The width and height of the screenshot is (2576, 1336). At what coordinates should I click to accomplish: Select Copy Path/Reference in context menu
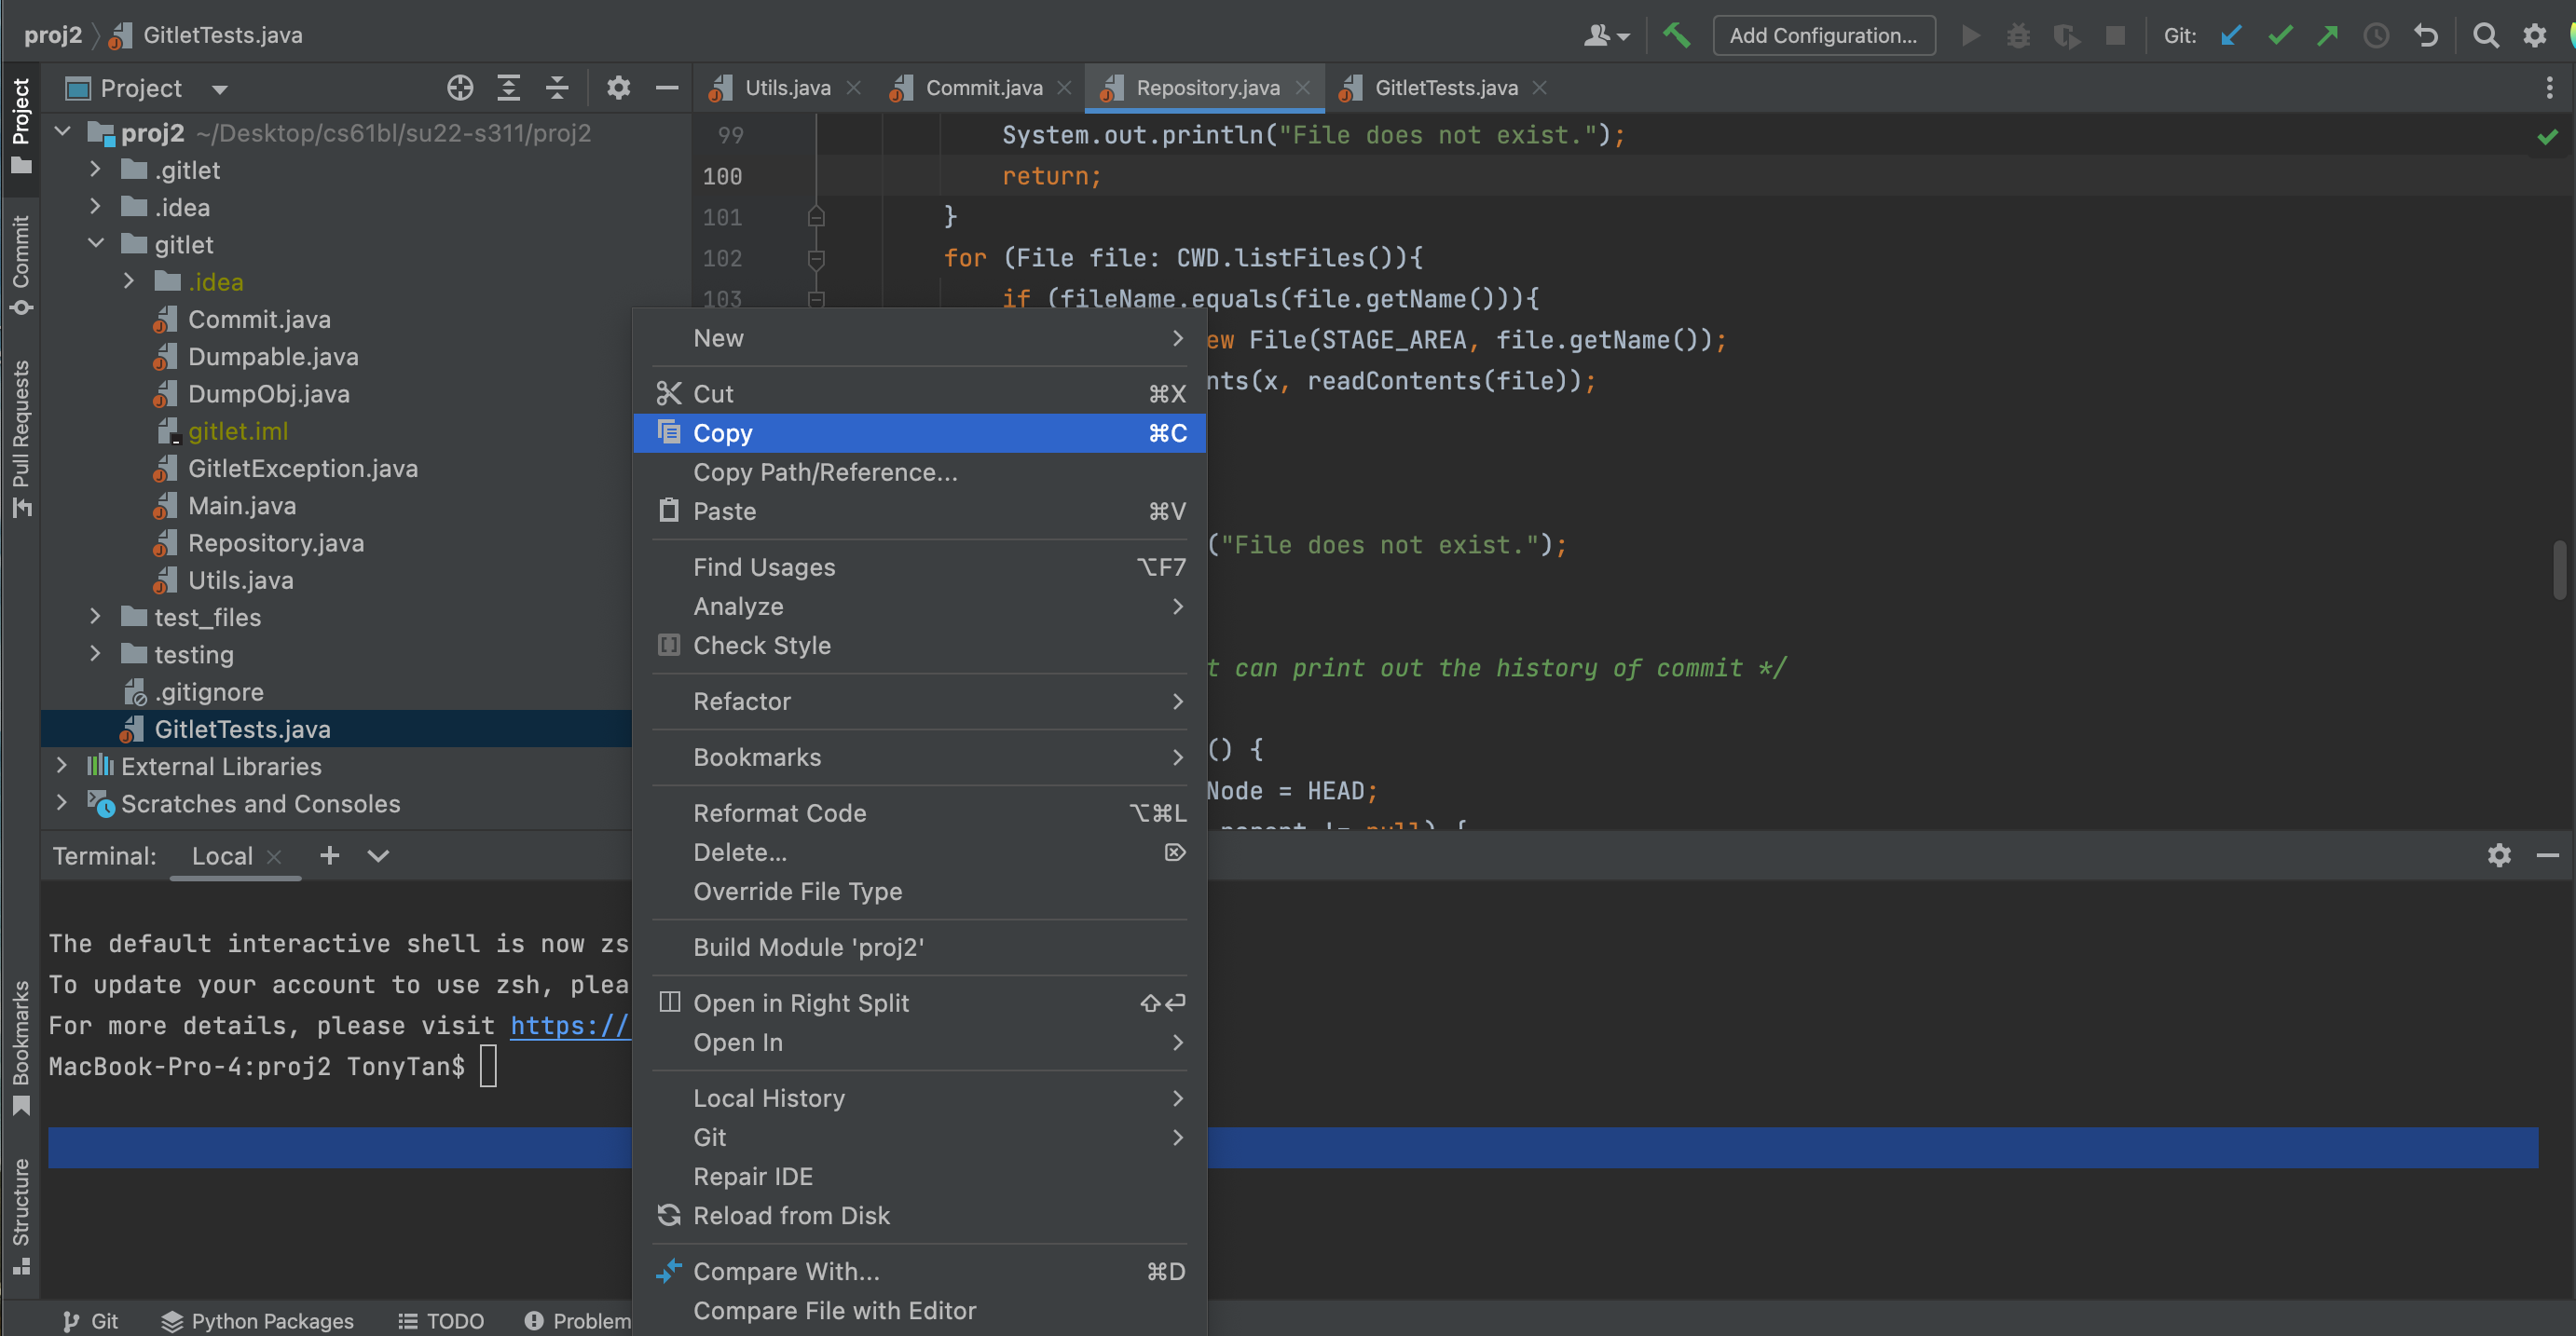click(825, 472)
